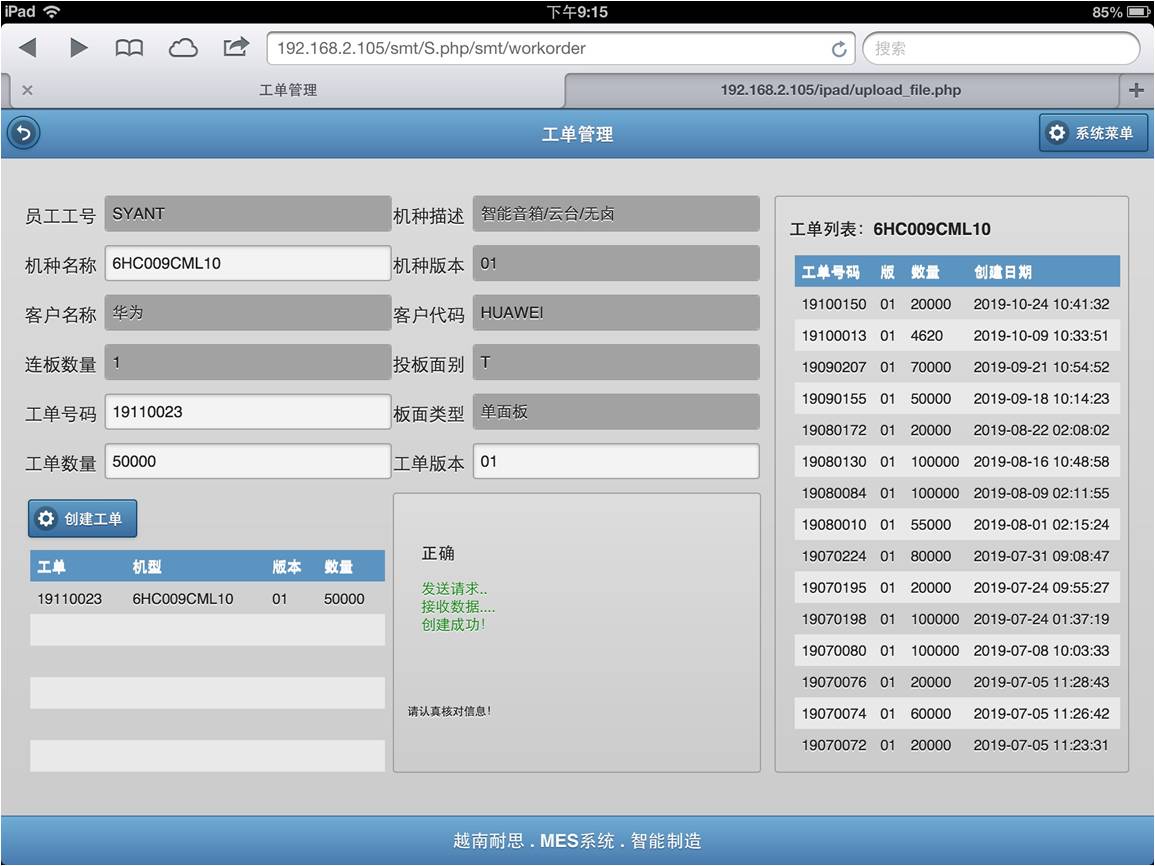Click the 工单号码 input field
This screenshot has height=866, width=1155.
click(x=247, y=412)
